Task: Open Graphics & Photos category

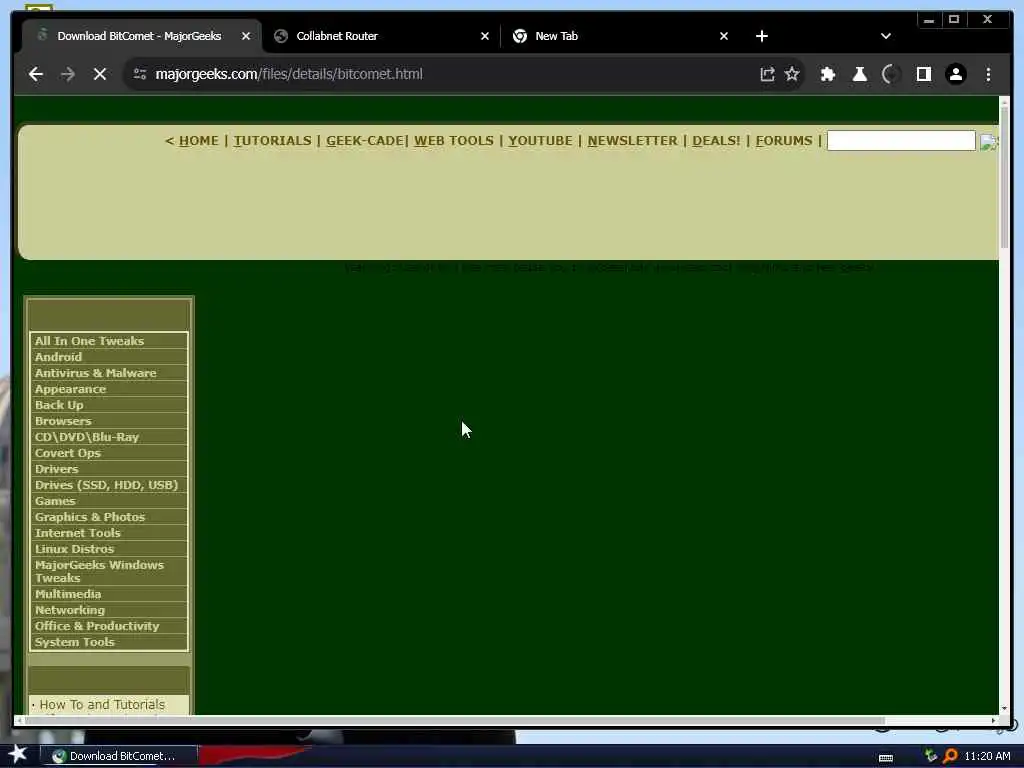Action: tap(89, 517)
